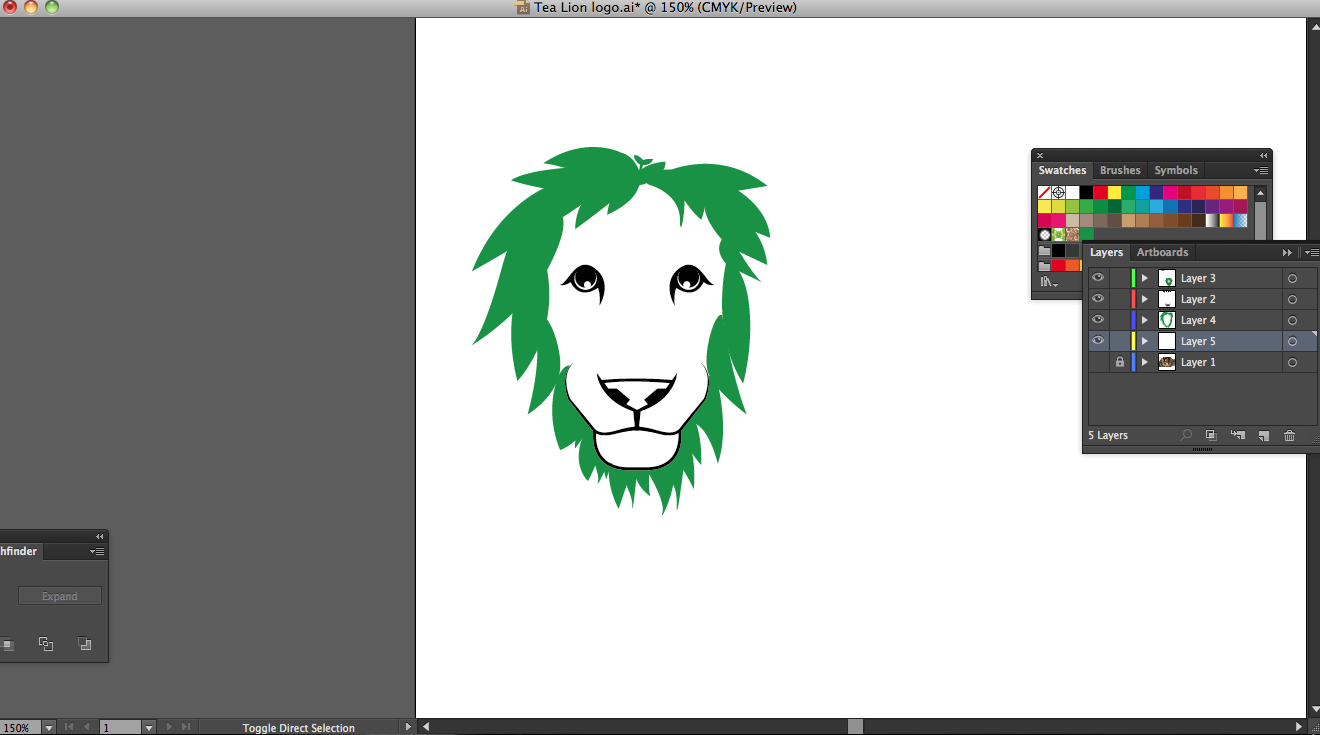This screenshot has height=735, width=1320.
Task: Hide Layer 3 using its eye icon
Action: [1098, 278]
